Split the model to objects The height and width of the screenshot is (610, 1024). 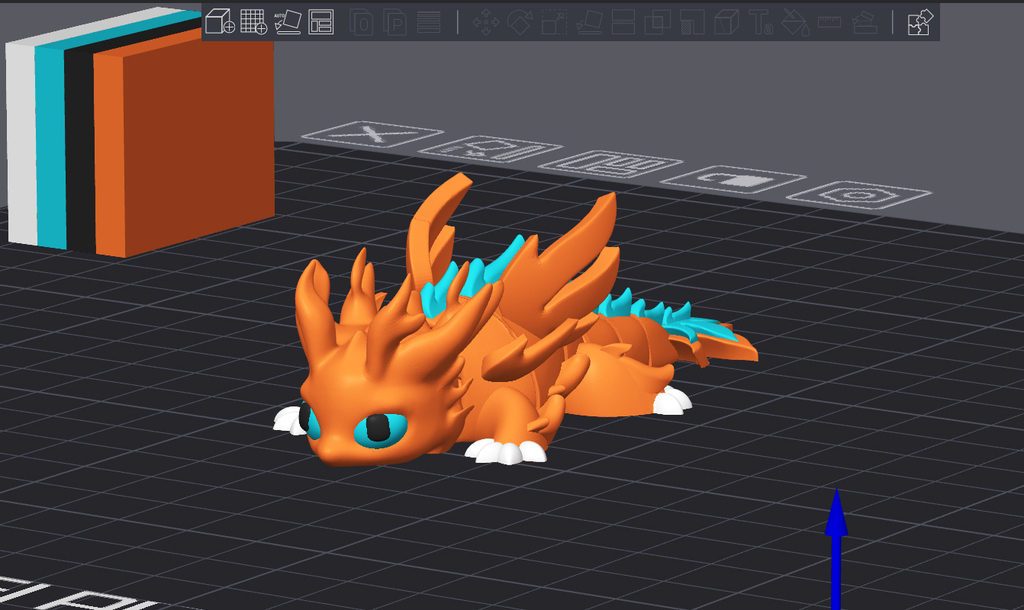click(x=360, y=22)
